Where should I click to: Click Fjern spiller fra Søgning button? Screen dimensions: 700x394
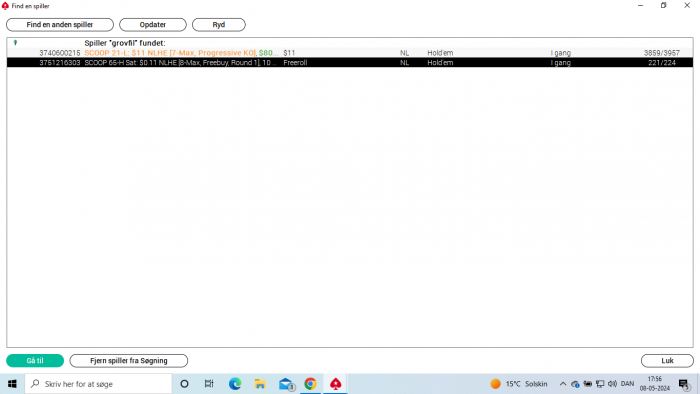tap(129, 361)
